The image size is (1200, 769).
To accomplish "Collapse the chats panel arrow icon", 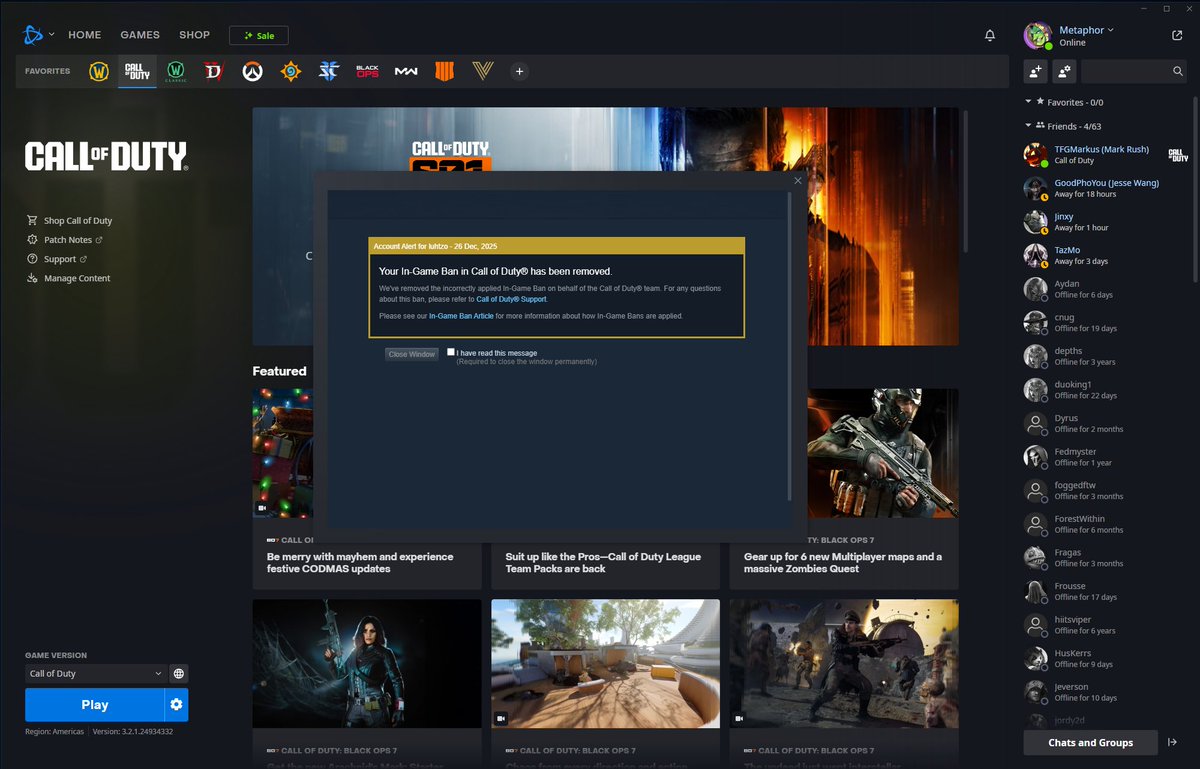I will (1172, 742).
